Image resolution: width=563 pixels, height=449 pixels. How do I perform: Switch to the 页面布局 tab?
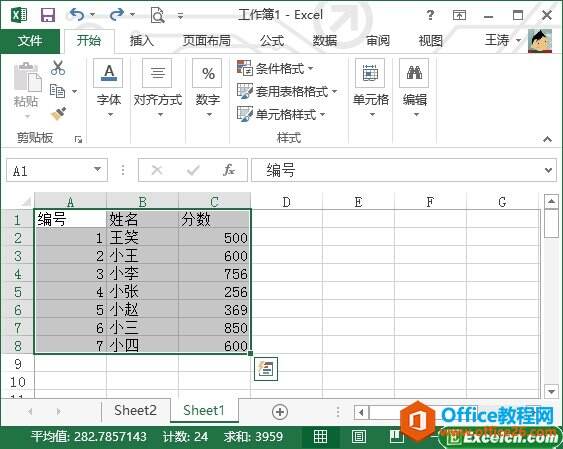[206, 41]
